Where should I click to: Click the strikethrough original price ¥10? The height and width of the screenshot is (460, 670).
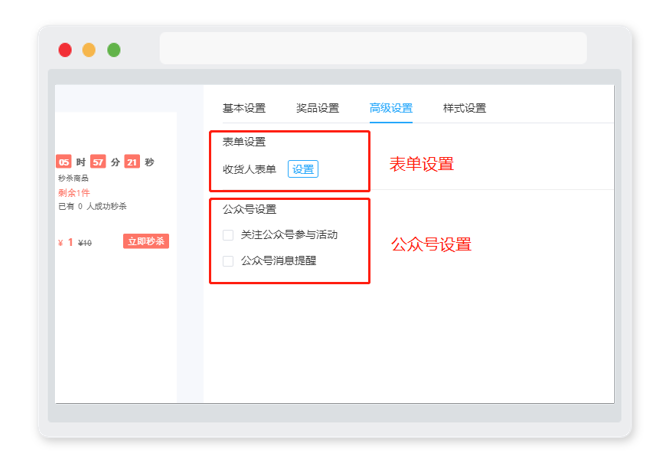[x=85, y=243]
